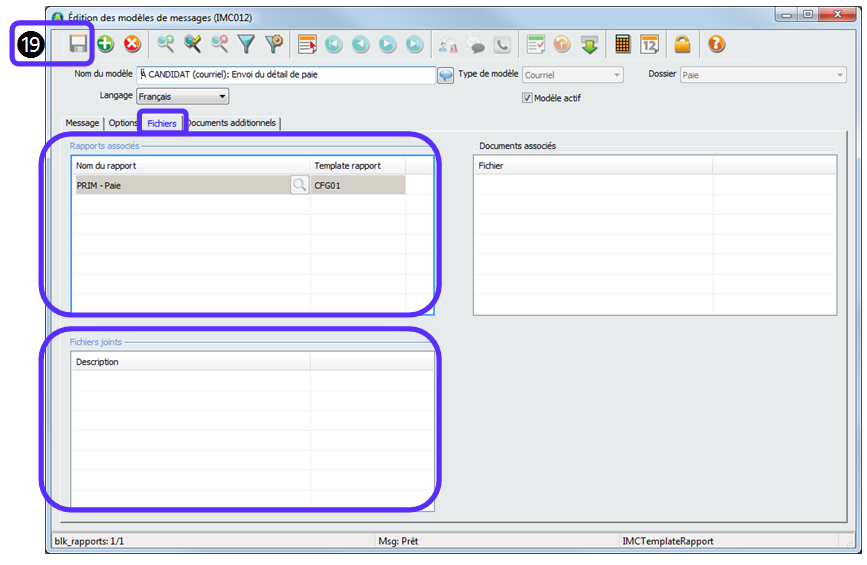Open the calendar icon in toolbar
The image size is (867, 565).
tap(649, 44)
